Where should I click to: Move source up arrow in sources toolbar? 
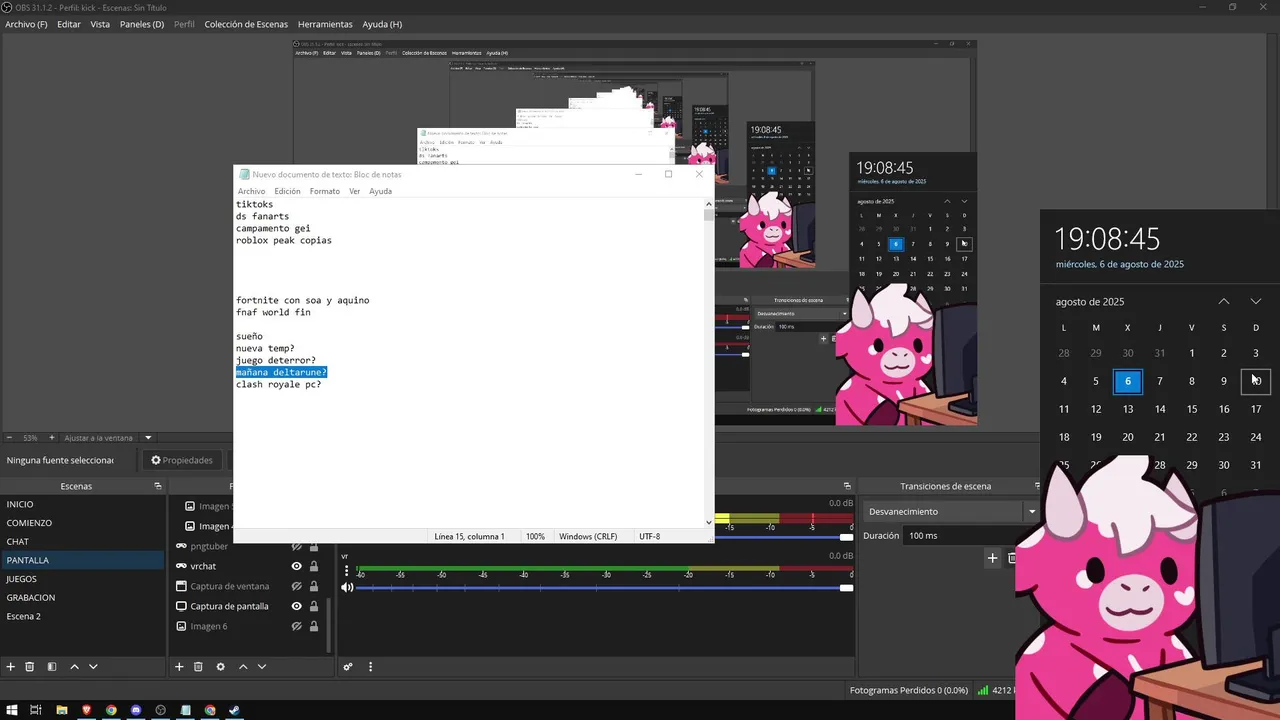pos(243,667)
